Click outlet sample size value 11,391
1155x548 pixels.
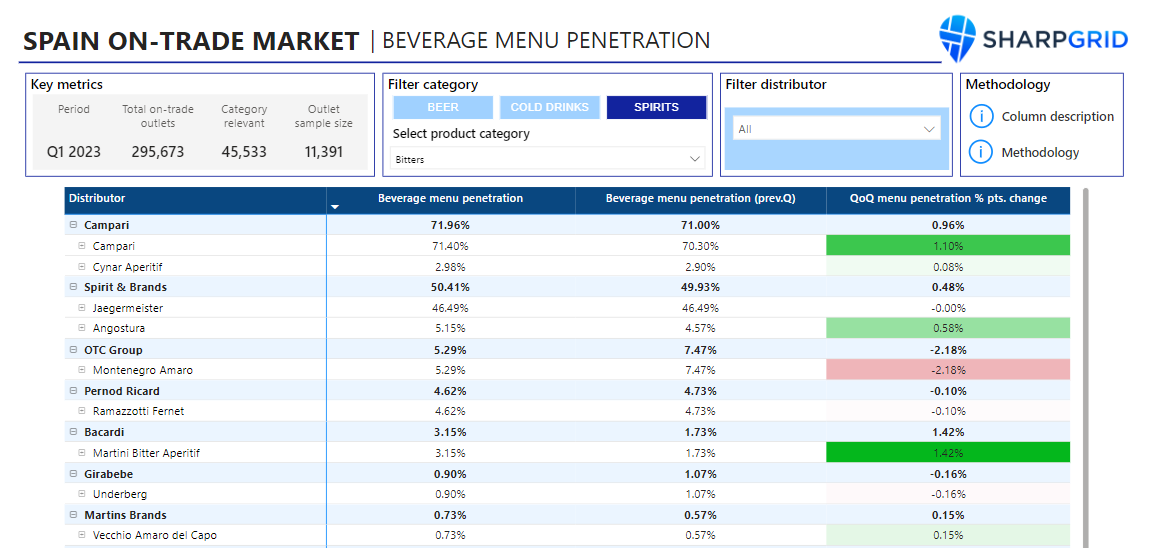coord(323,152)
